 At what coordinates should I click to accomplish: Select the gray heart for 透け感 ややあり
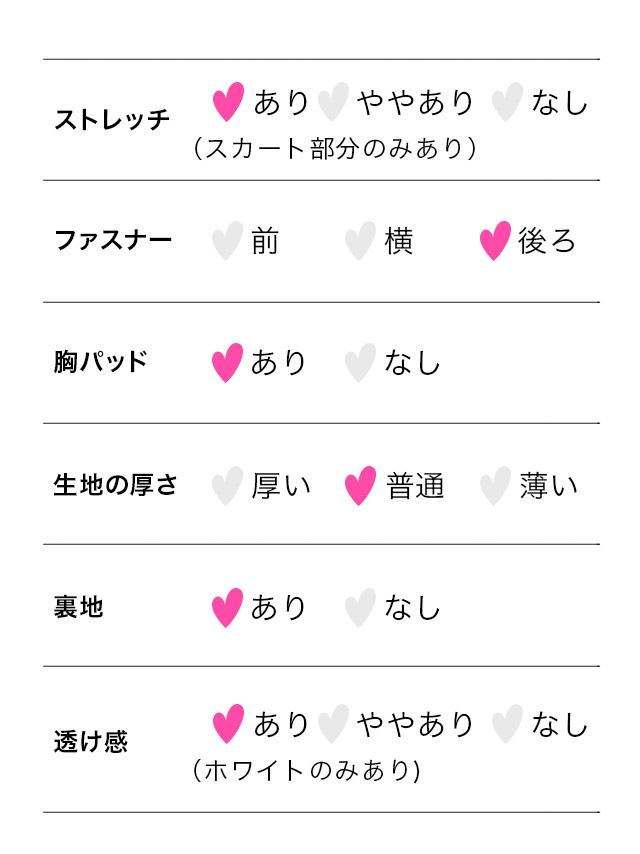pos(333,724)
